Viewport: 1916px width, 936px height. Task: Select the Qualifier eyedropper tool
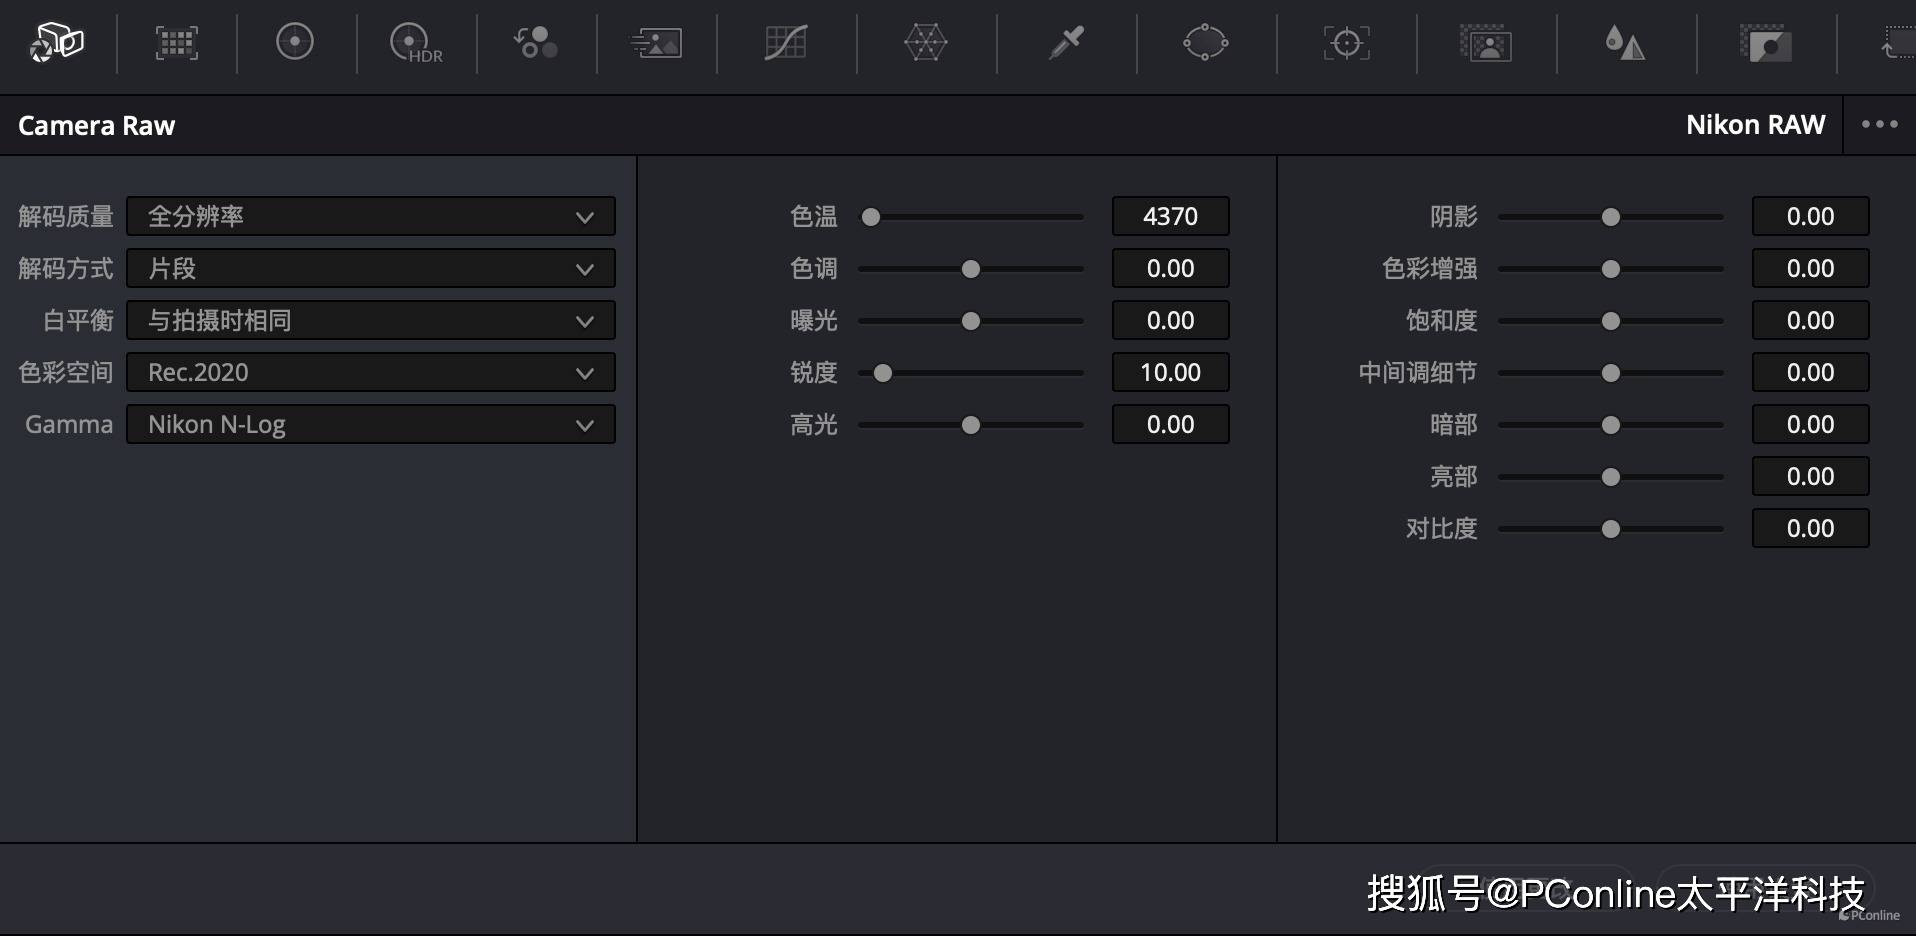point(1066,43)
